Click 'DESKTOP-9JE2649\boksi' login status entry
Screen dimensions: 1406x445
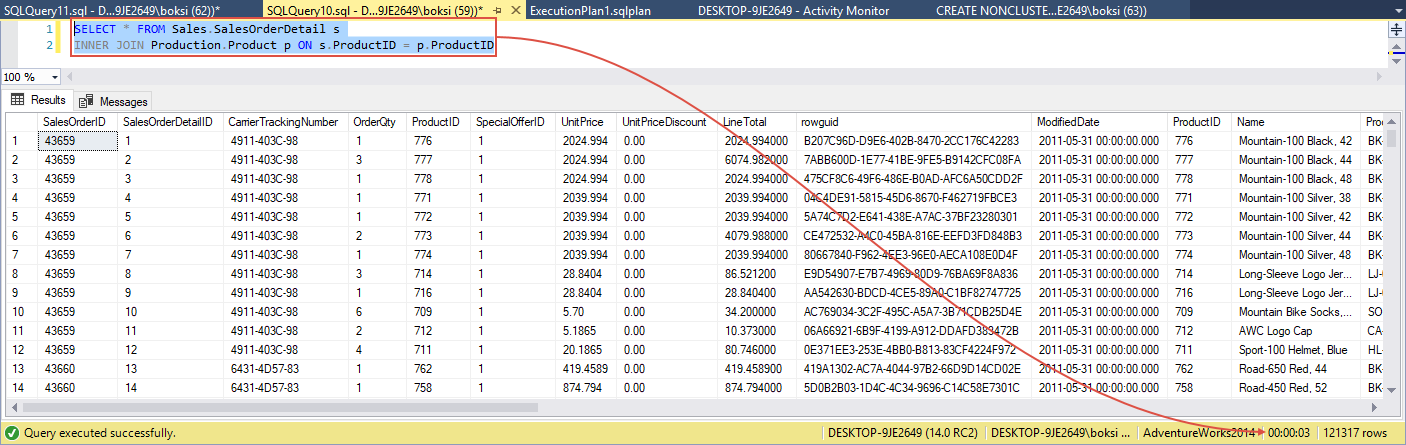pos(1061,433)
